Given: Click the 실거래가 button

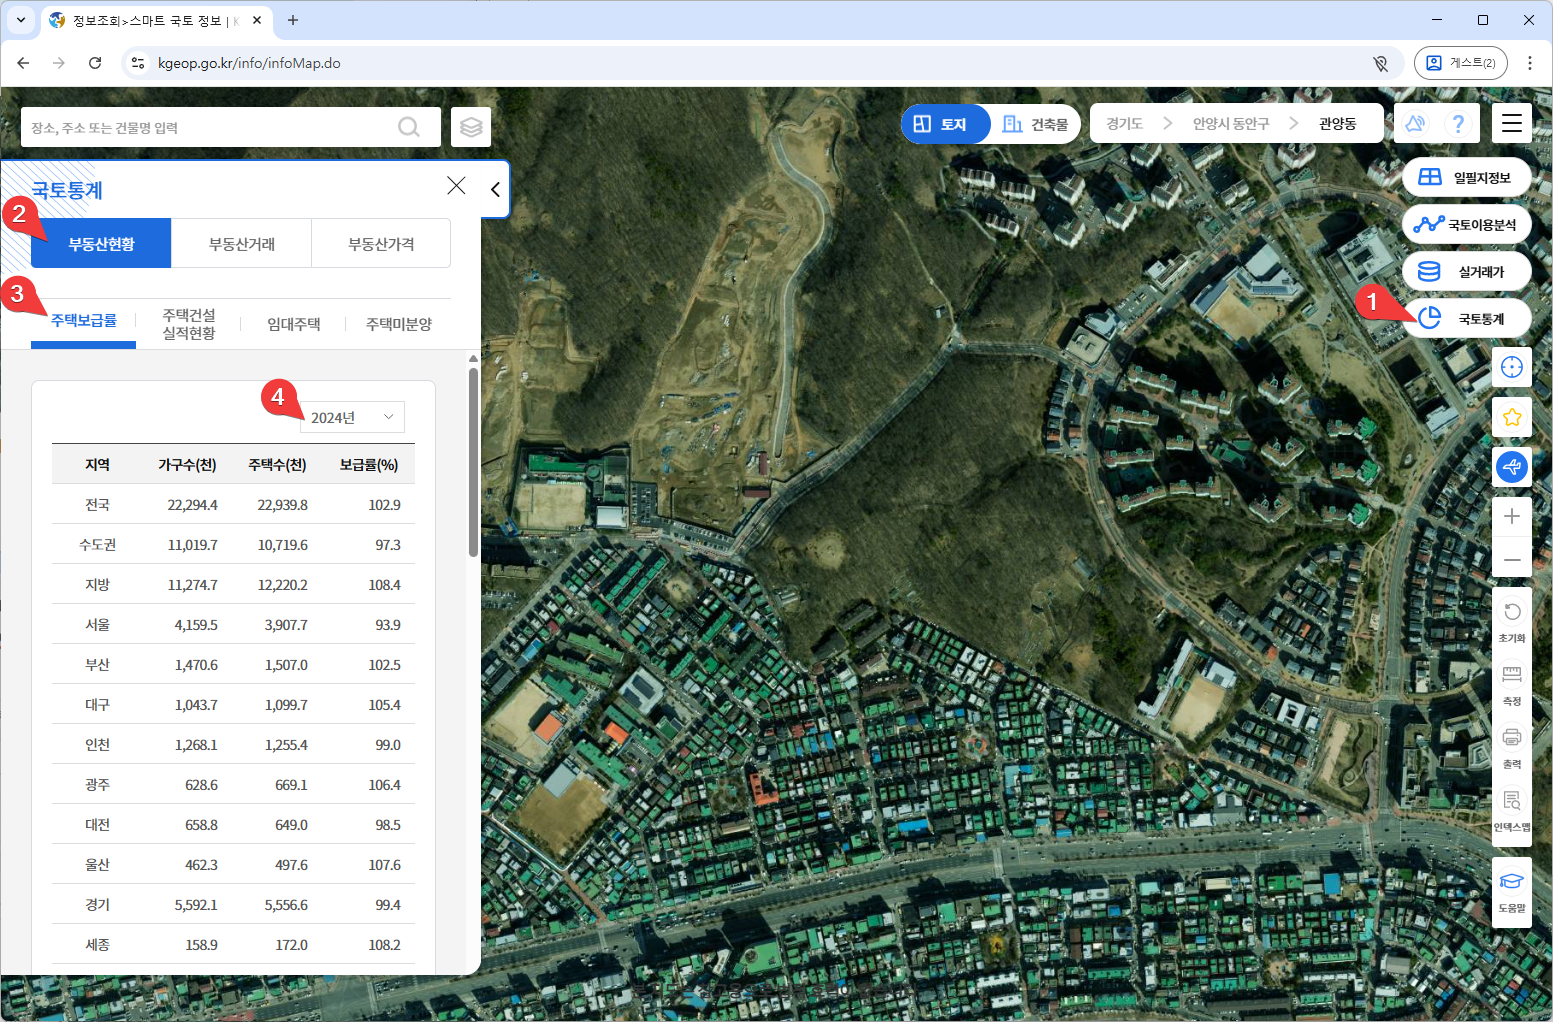Looking at the screenshot, I should click(1467, 271).
